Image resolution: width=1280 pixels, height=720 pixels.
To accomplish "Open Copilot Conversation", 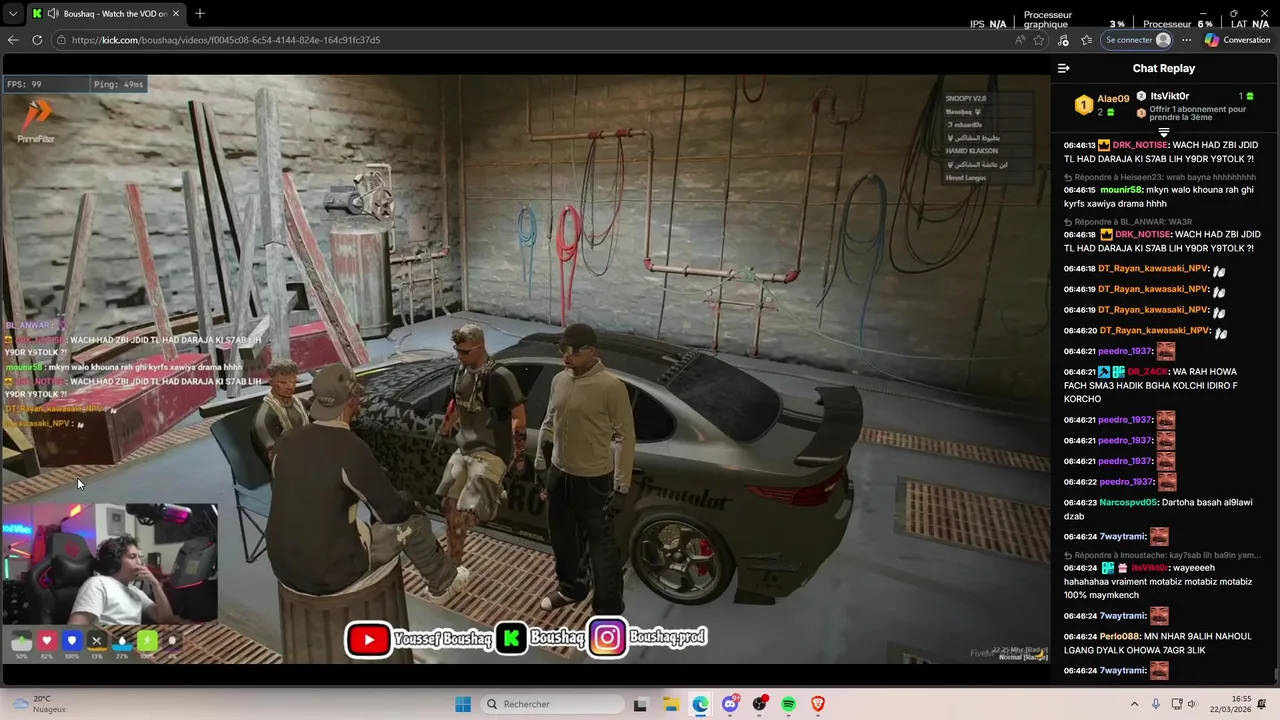I will 1237,40.
